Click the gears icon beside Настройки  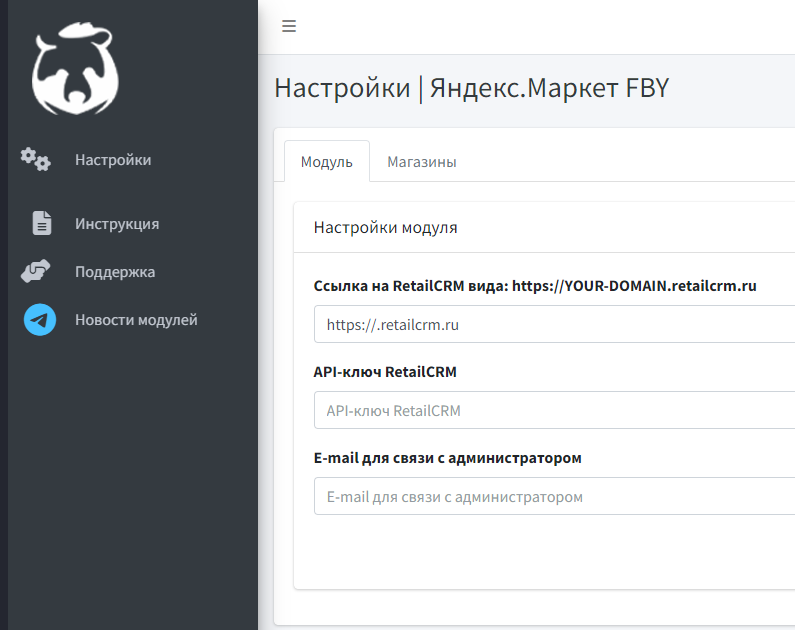pyautogui.click(x=35, y=159)
